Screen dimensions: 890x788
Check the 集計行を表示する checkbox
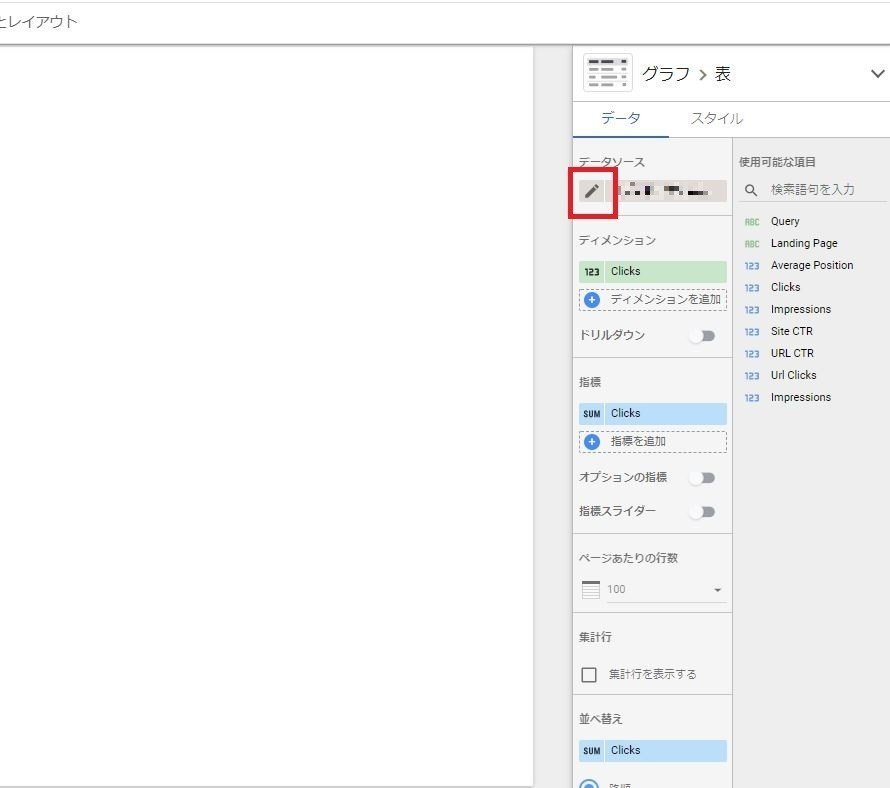click(589, 674)
